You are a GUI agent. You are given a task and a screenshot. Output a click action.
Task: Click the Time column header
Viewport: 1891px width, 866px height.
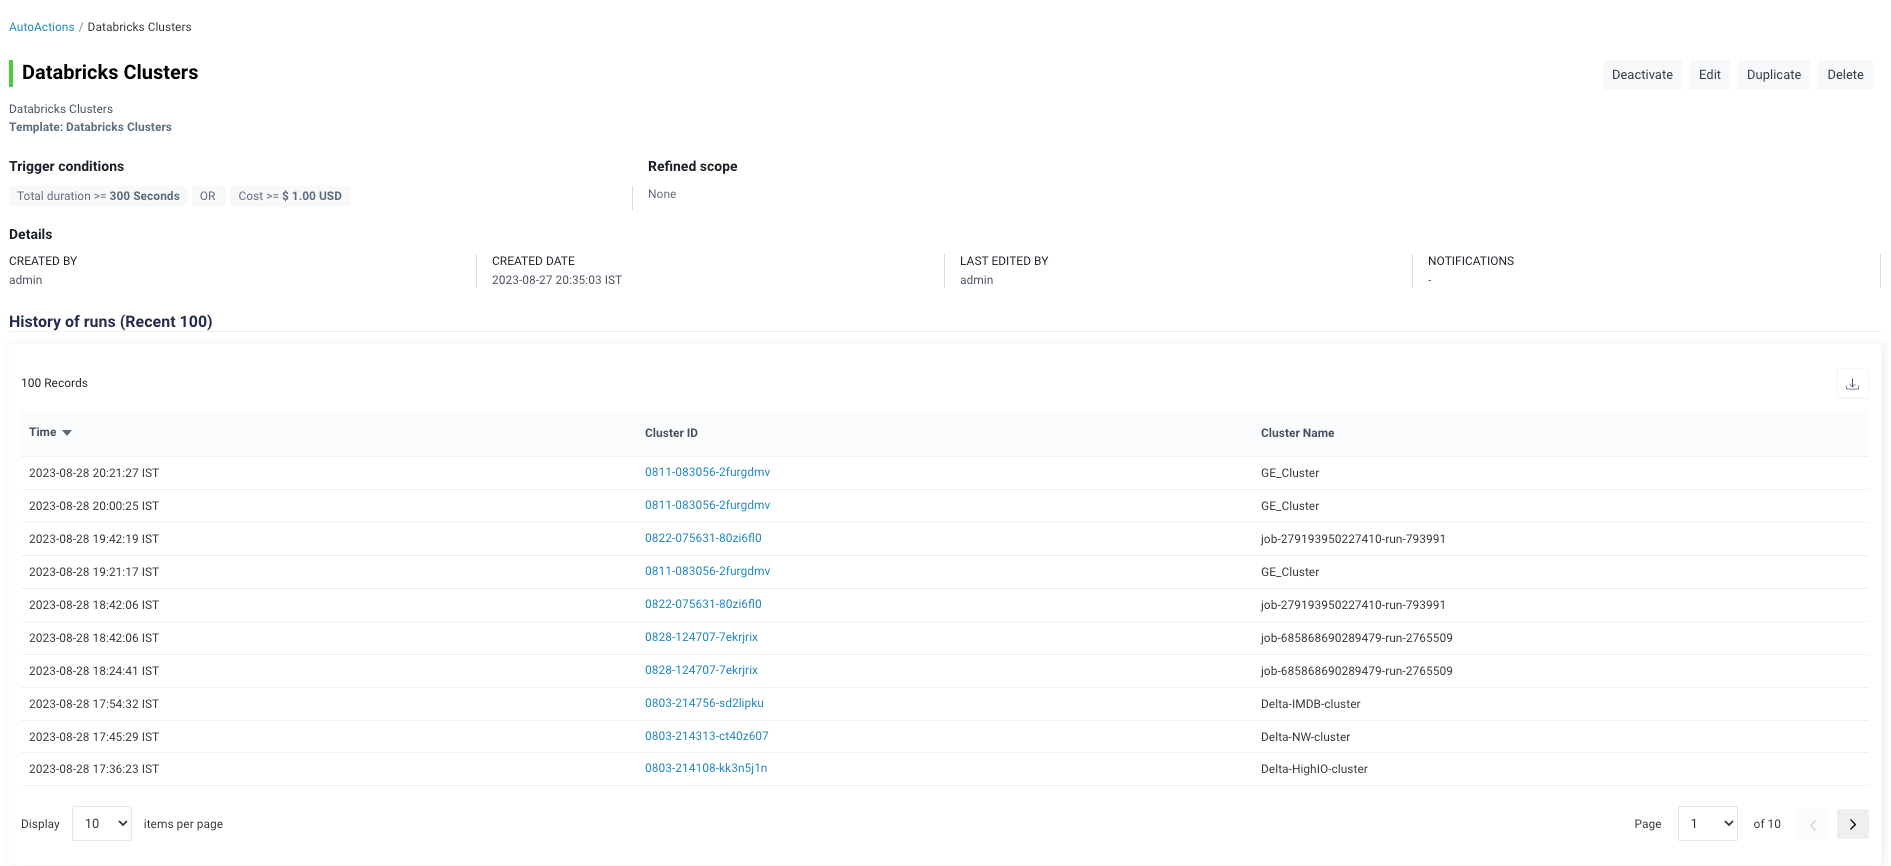click(x=43, y=433)
